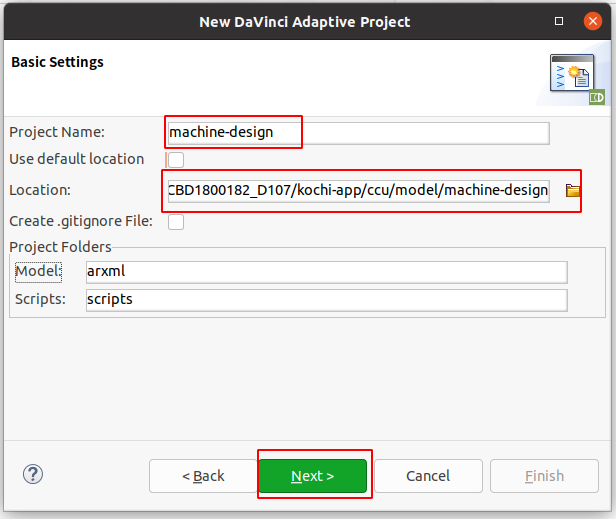
Task: Click the Basic Settings heading
Action: pyautogui.click(x=57, y=62)
